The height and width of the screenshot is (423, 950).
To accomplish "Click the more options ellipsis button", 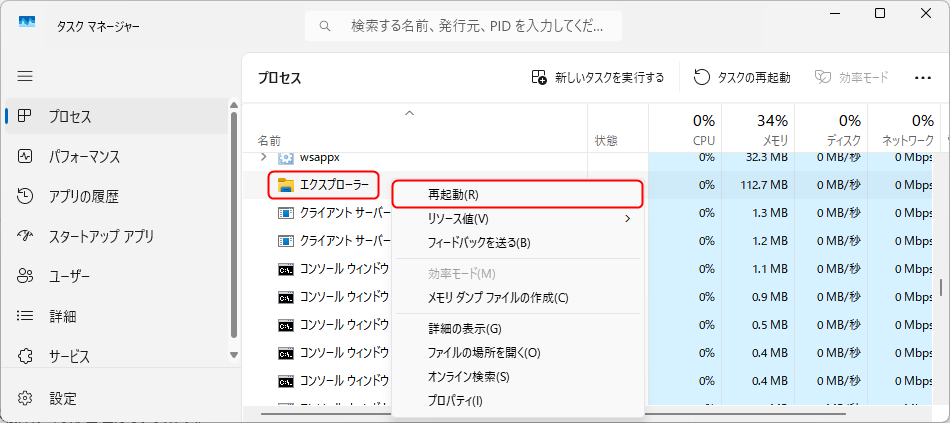I will point(922,78).
